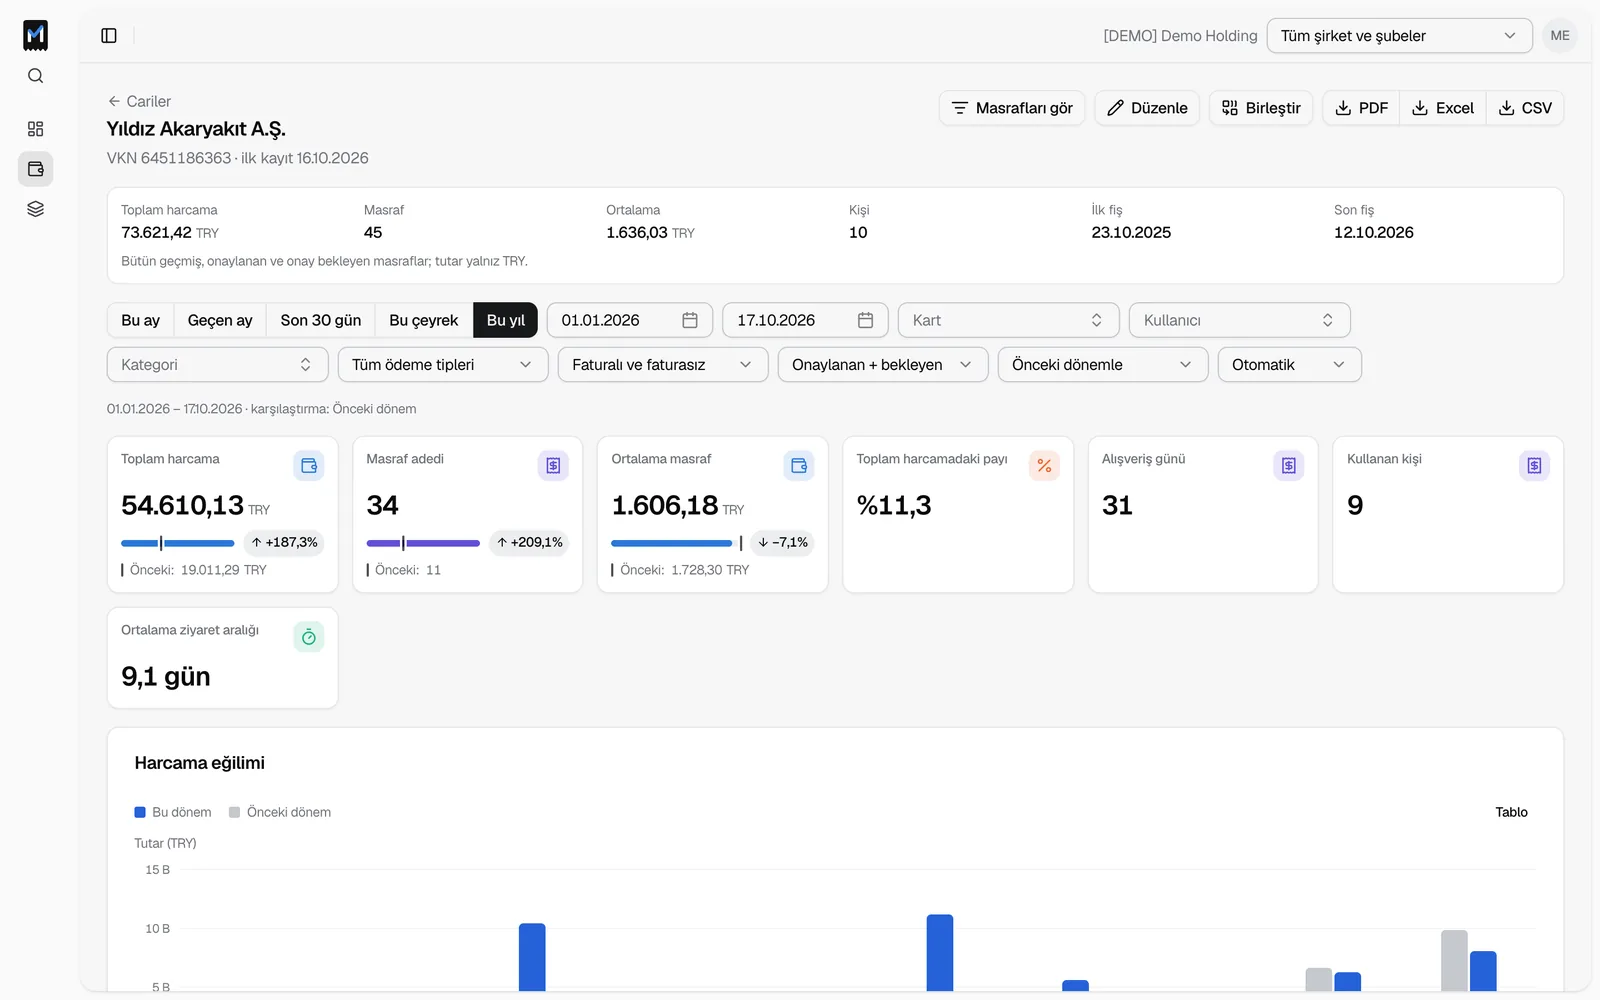Screen dimensions: 1600x1000
Task: Click the ME user avatar
Action: (1559, 36)
